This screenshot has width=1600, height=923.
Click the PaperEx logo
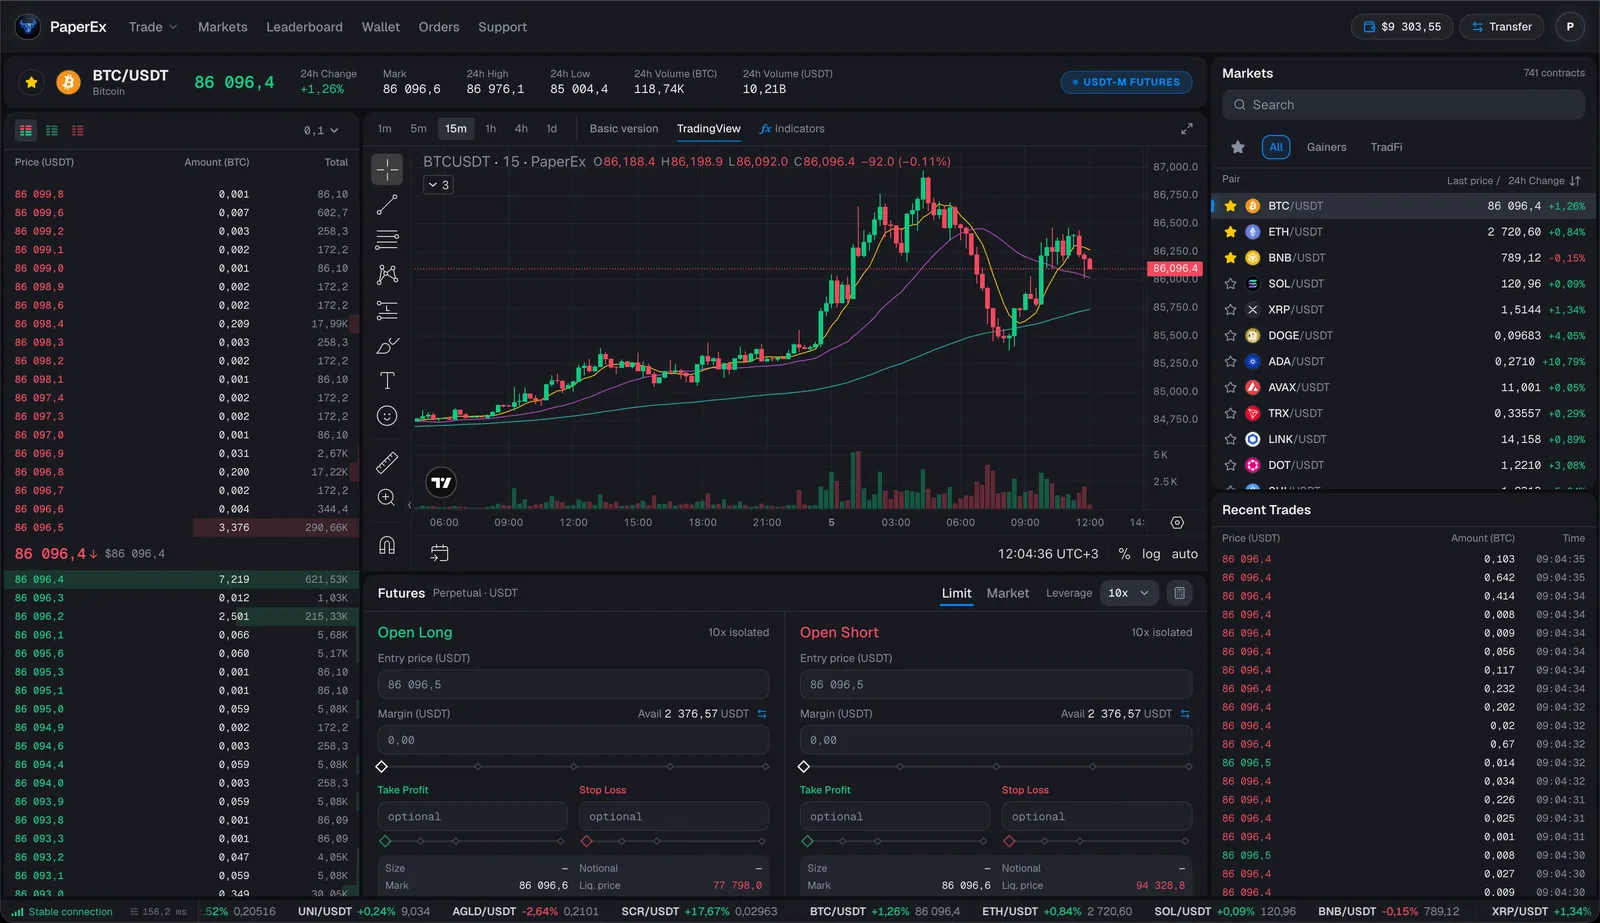pos(62,27)
